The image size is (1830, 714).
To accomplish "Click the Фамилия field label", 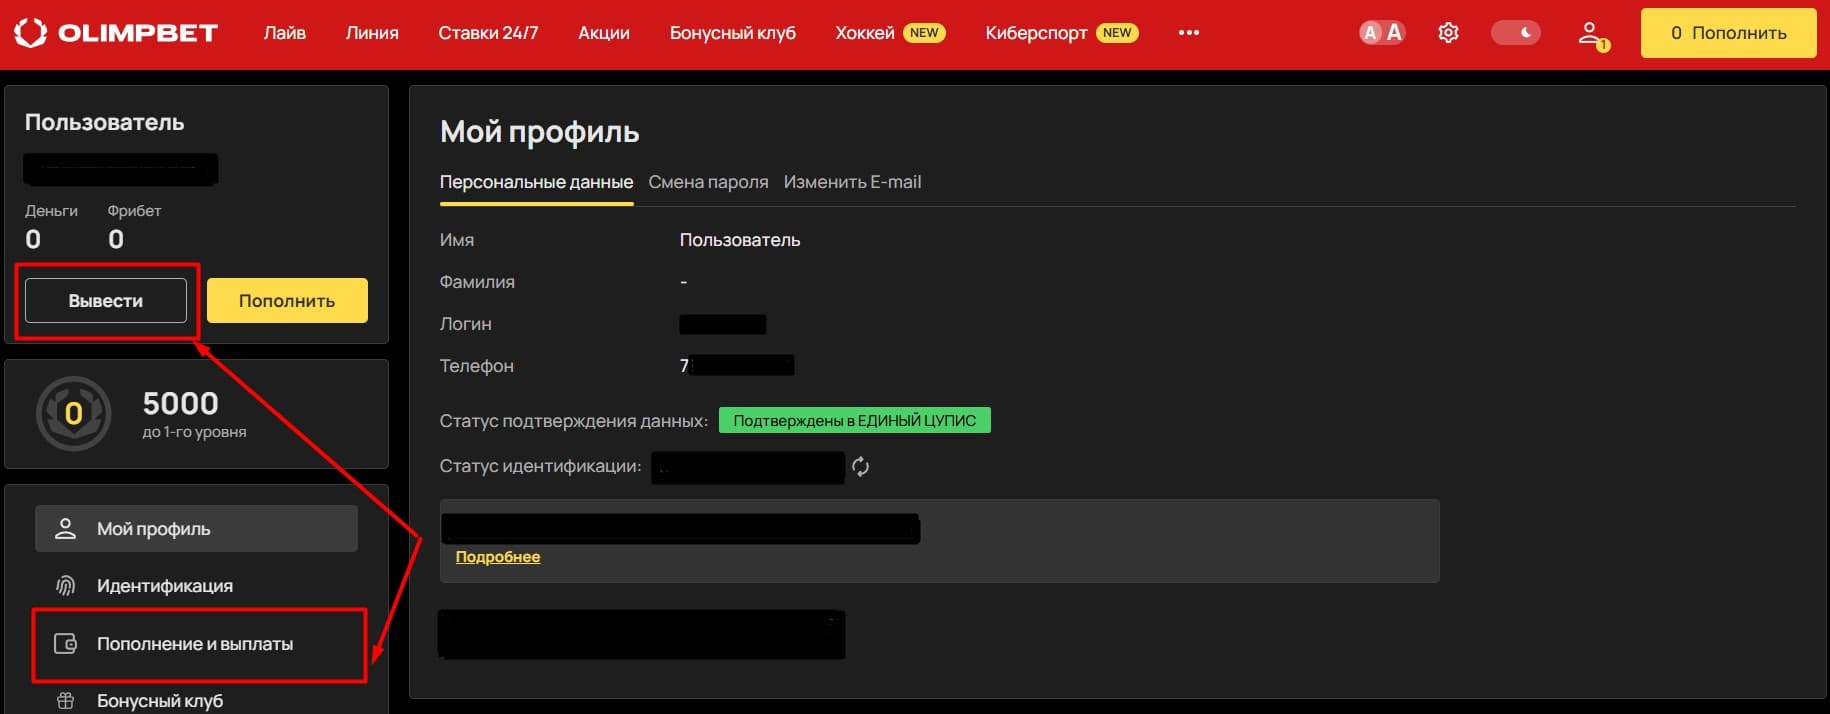I will click(x=477, y=282).
